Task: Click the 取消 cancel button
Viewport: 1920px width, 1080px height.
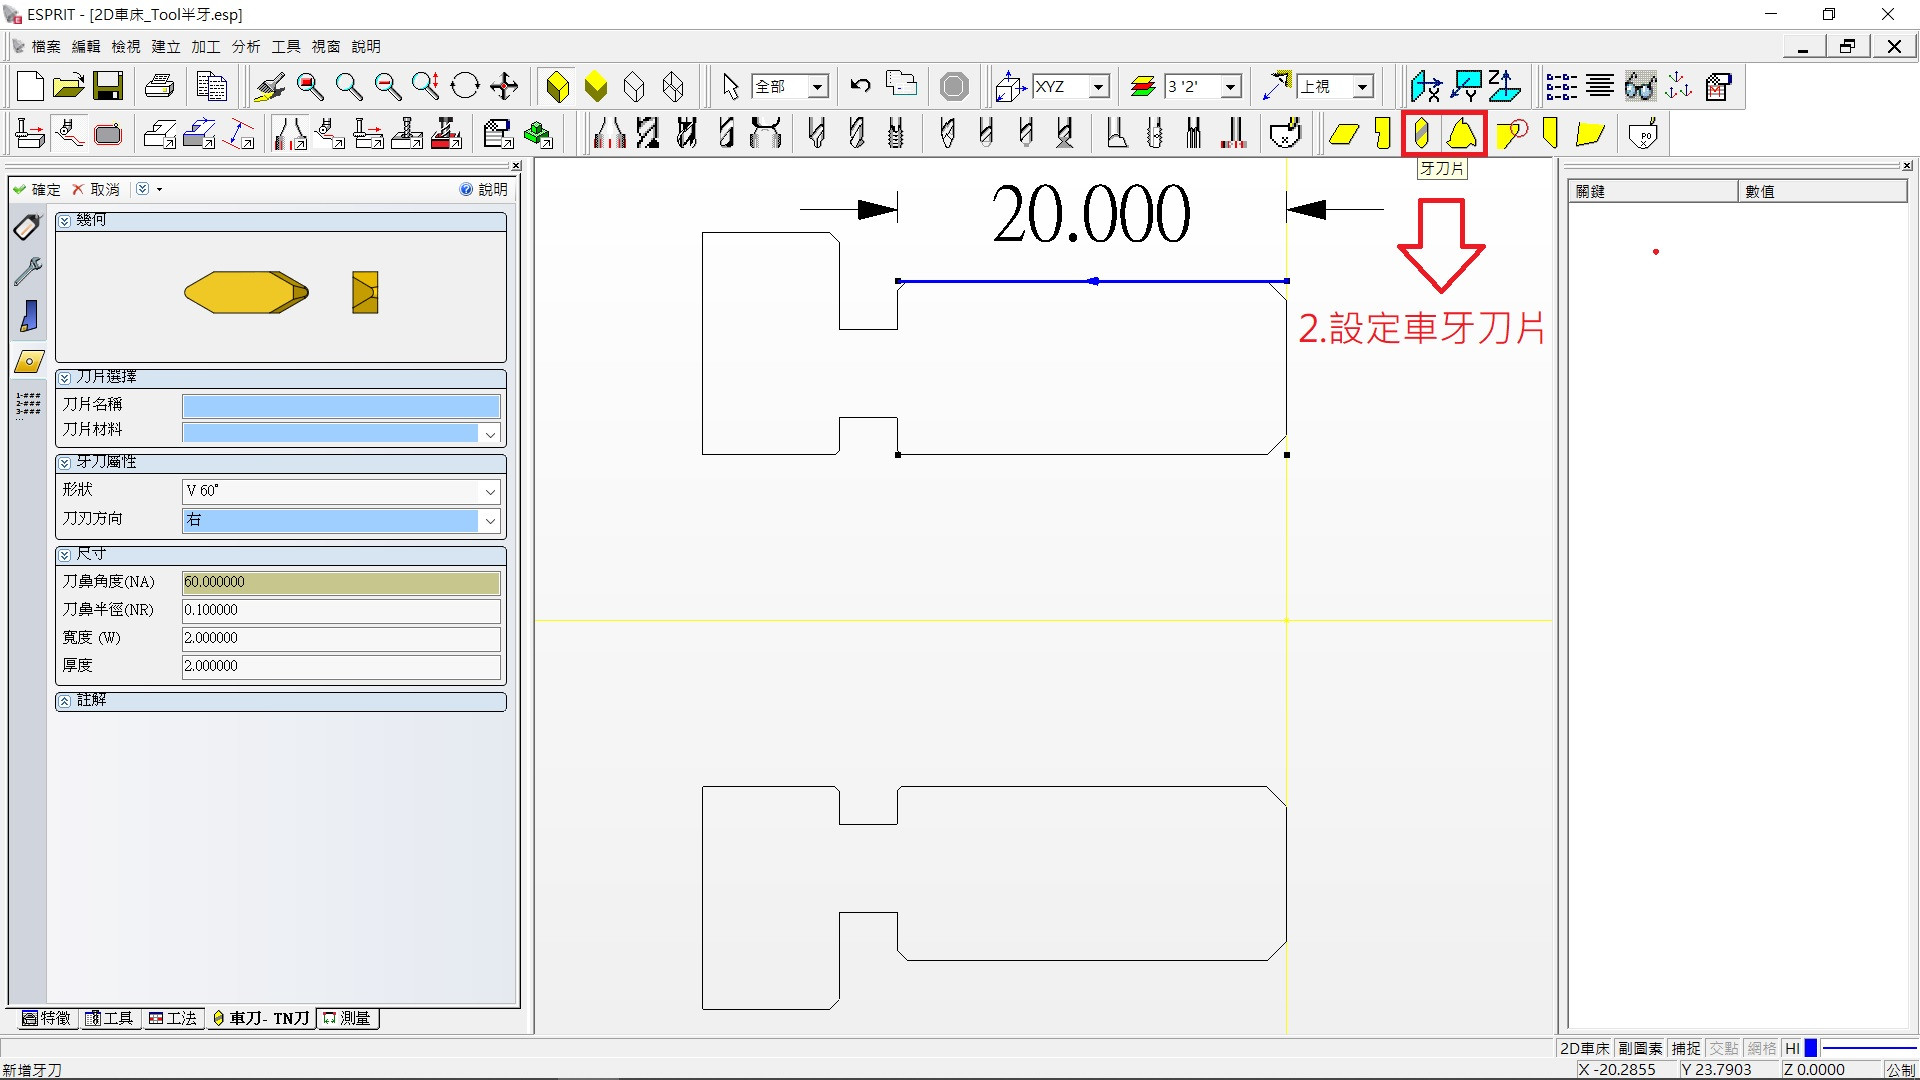Action: [x=96, y=189]
